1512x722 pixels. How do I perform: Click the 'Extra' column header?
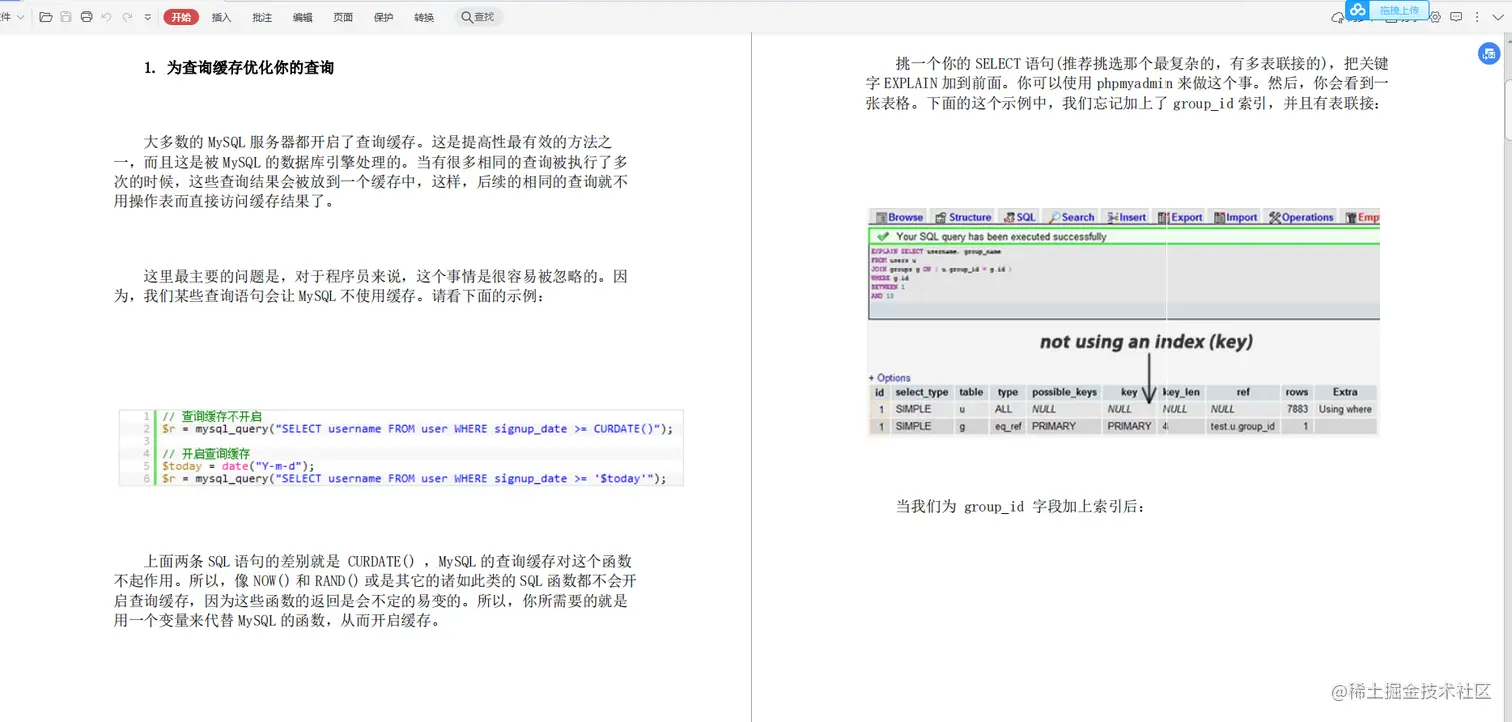1344,392
